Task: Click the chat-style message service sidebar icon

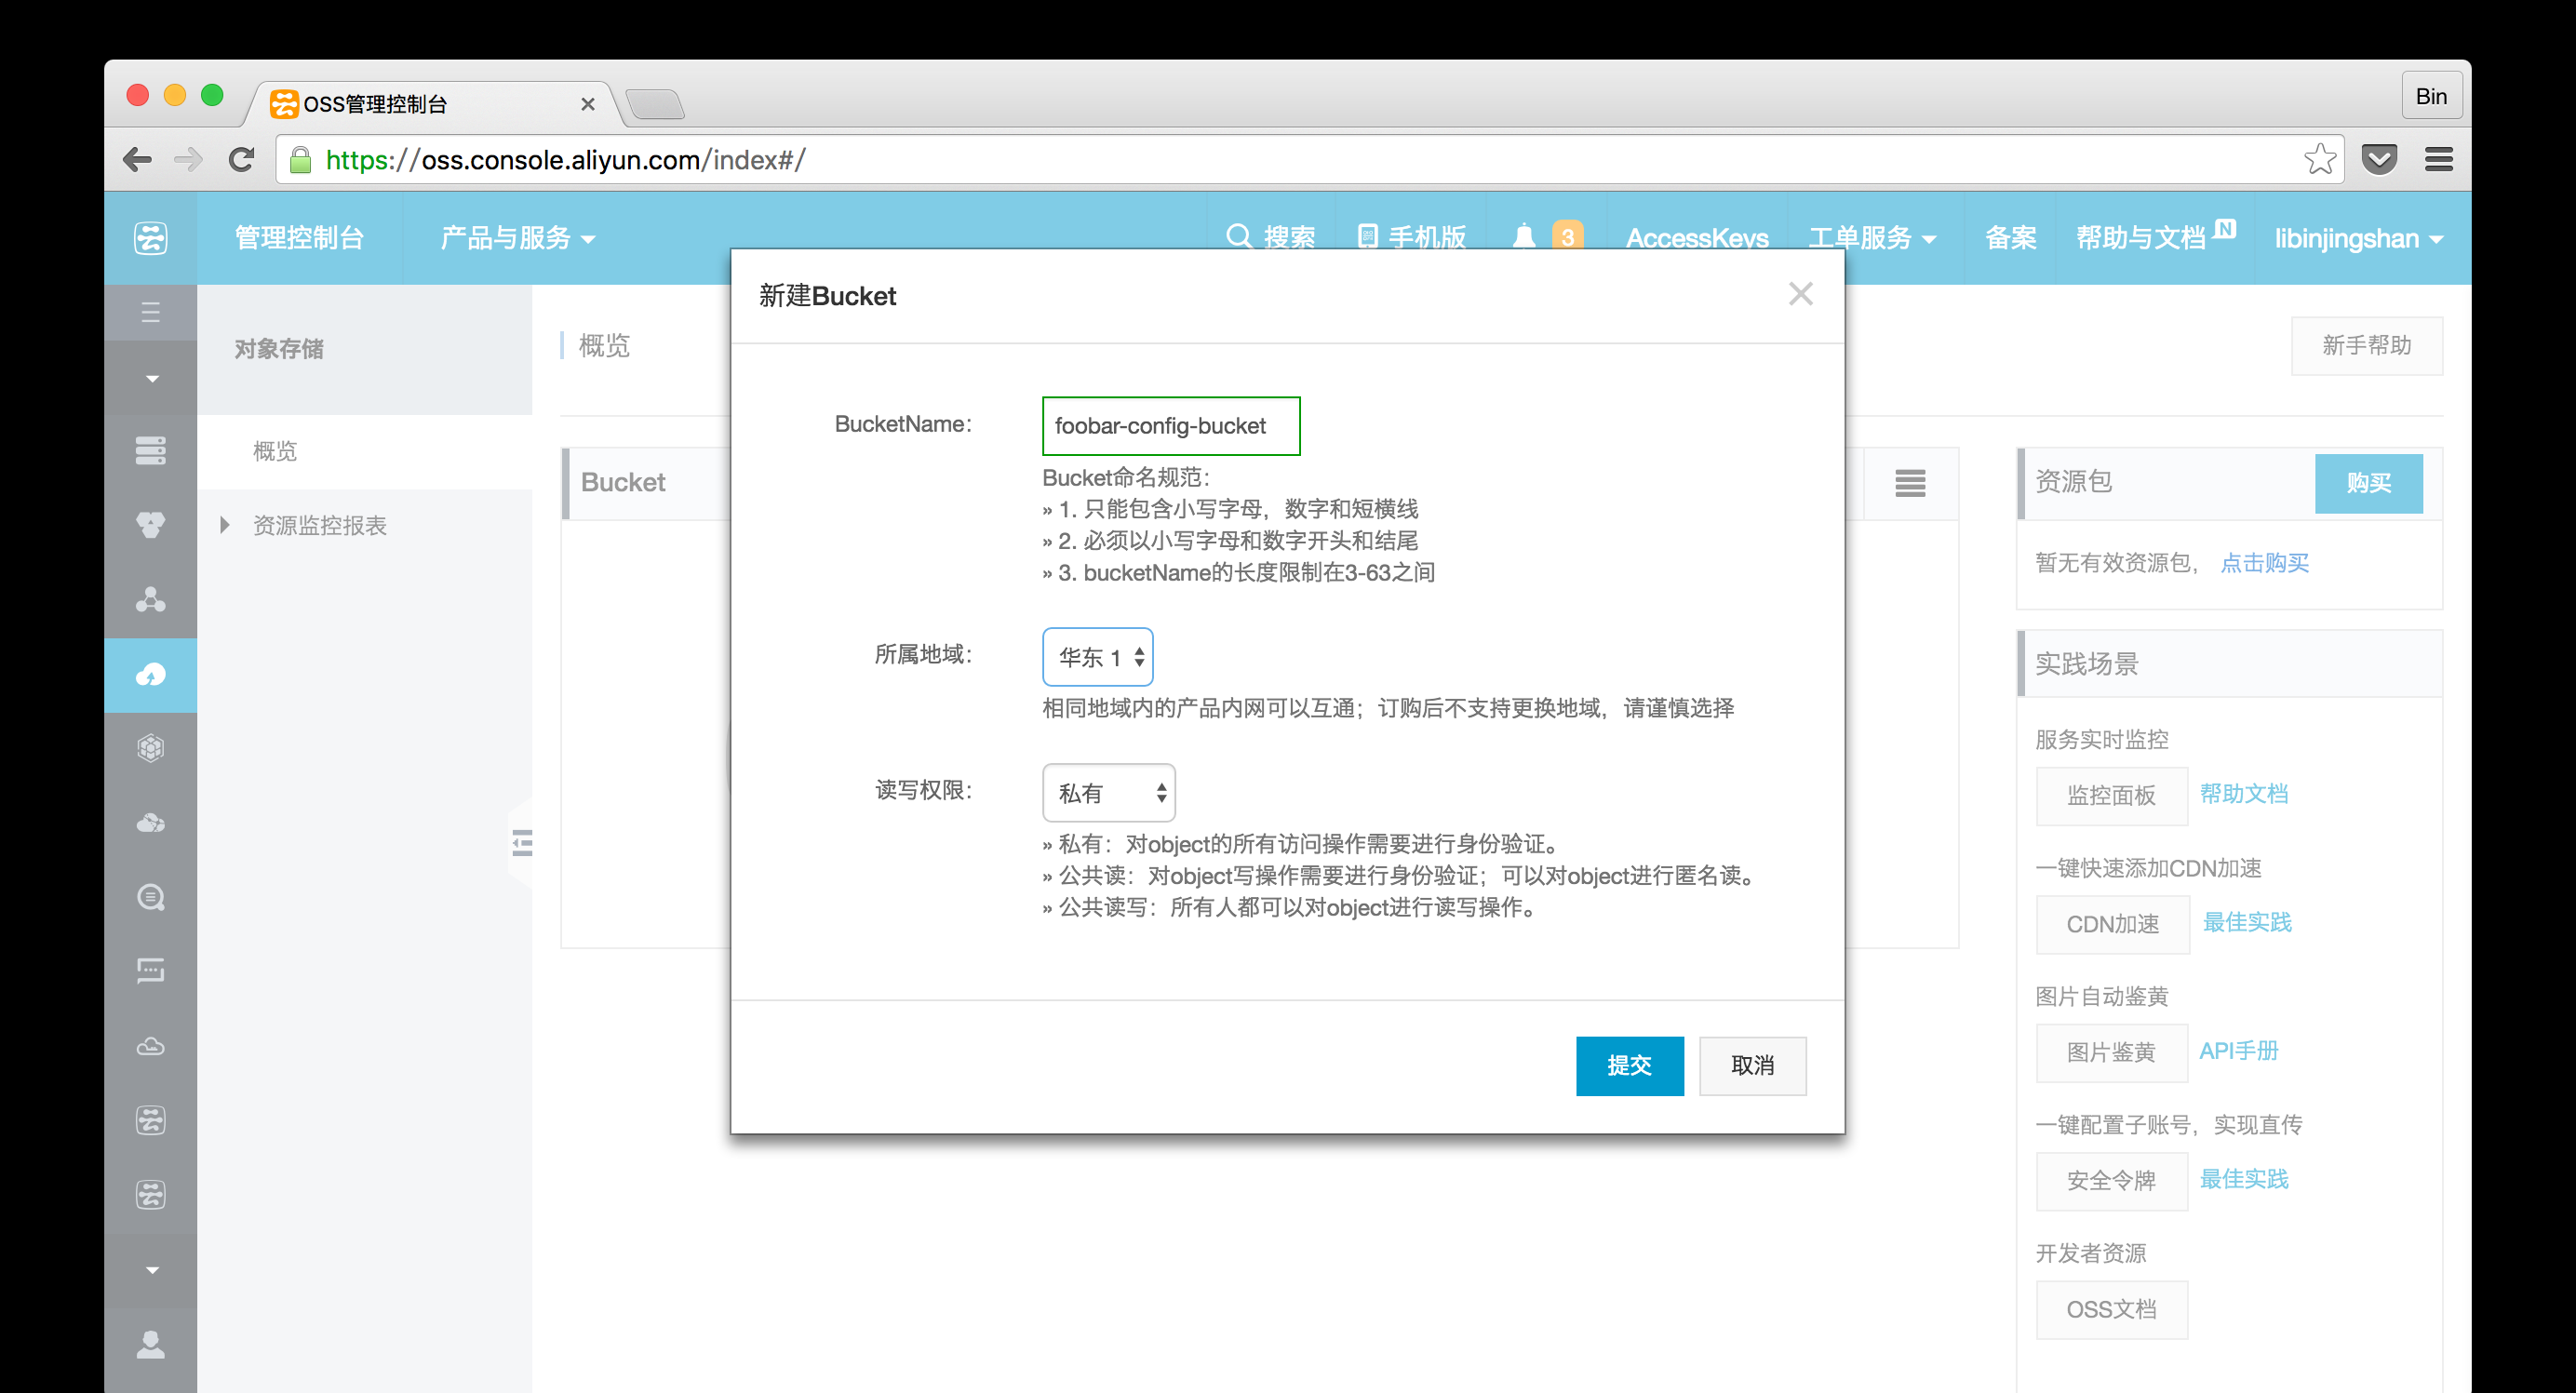Action: point(151,972)
